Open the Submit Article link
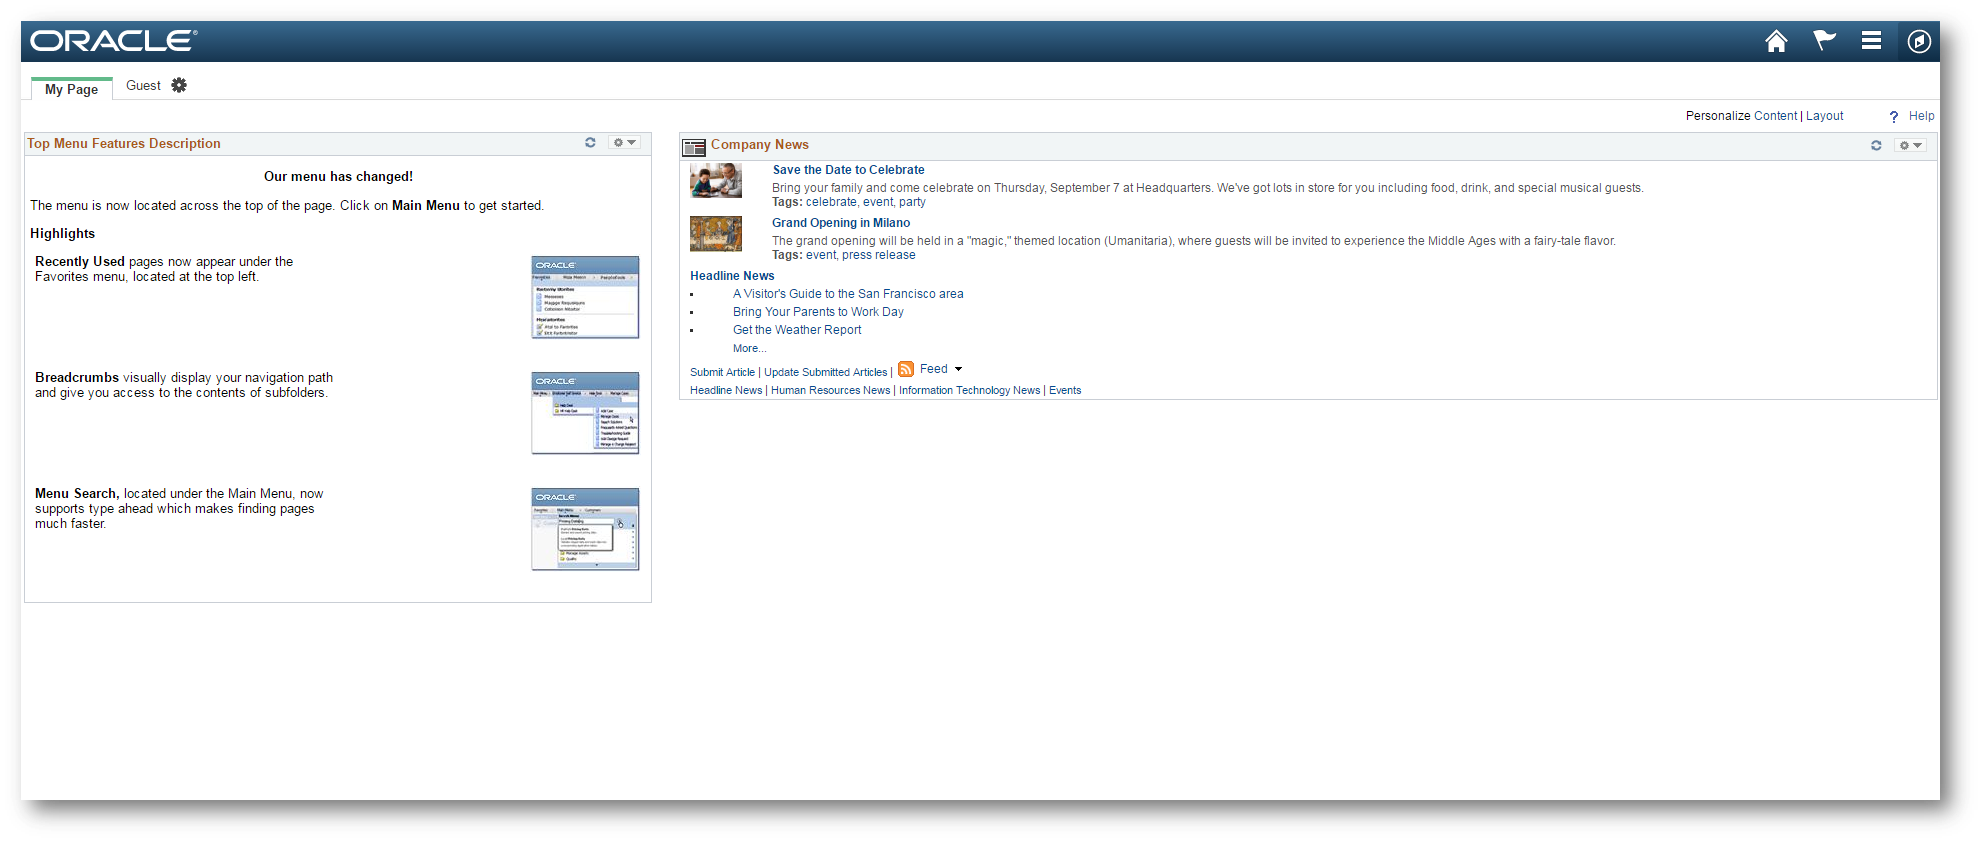Image resolution: width=1982 pixels, height=842 pixels. click(722, 373)
